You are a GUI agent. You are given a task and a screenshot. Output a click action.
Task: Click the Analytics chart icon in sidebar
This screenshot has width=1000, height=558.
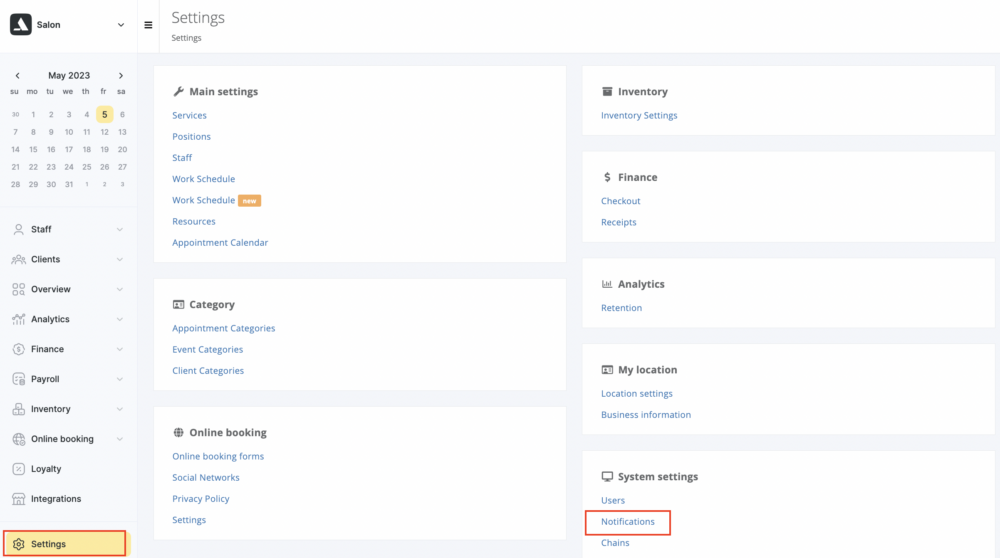(x=18, y=319)
